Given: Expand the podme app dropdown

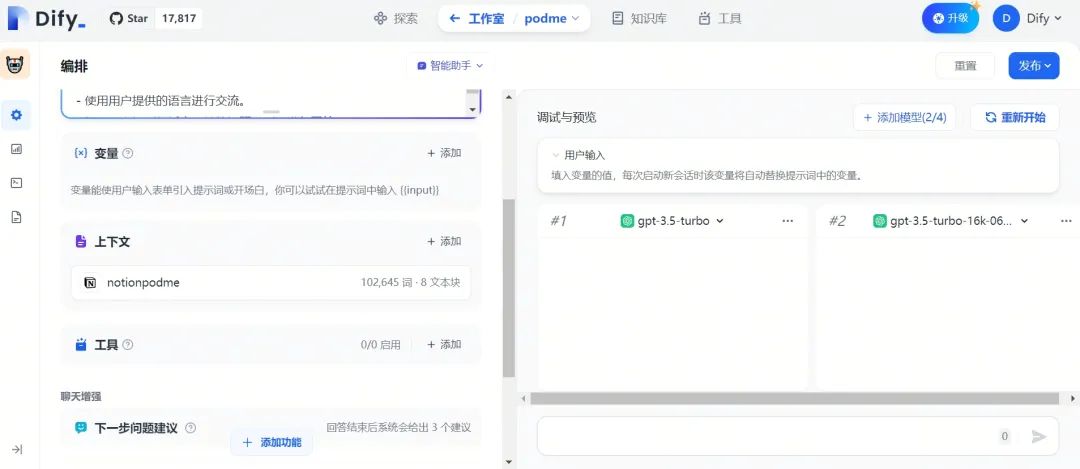Looking at the screenshot, I should [551, 19].
